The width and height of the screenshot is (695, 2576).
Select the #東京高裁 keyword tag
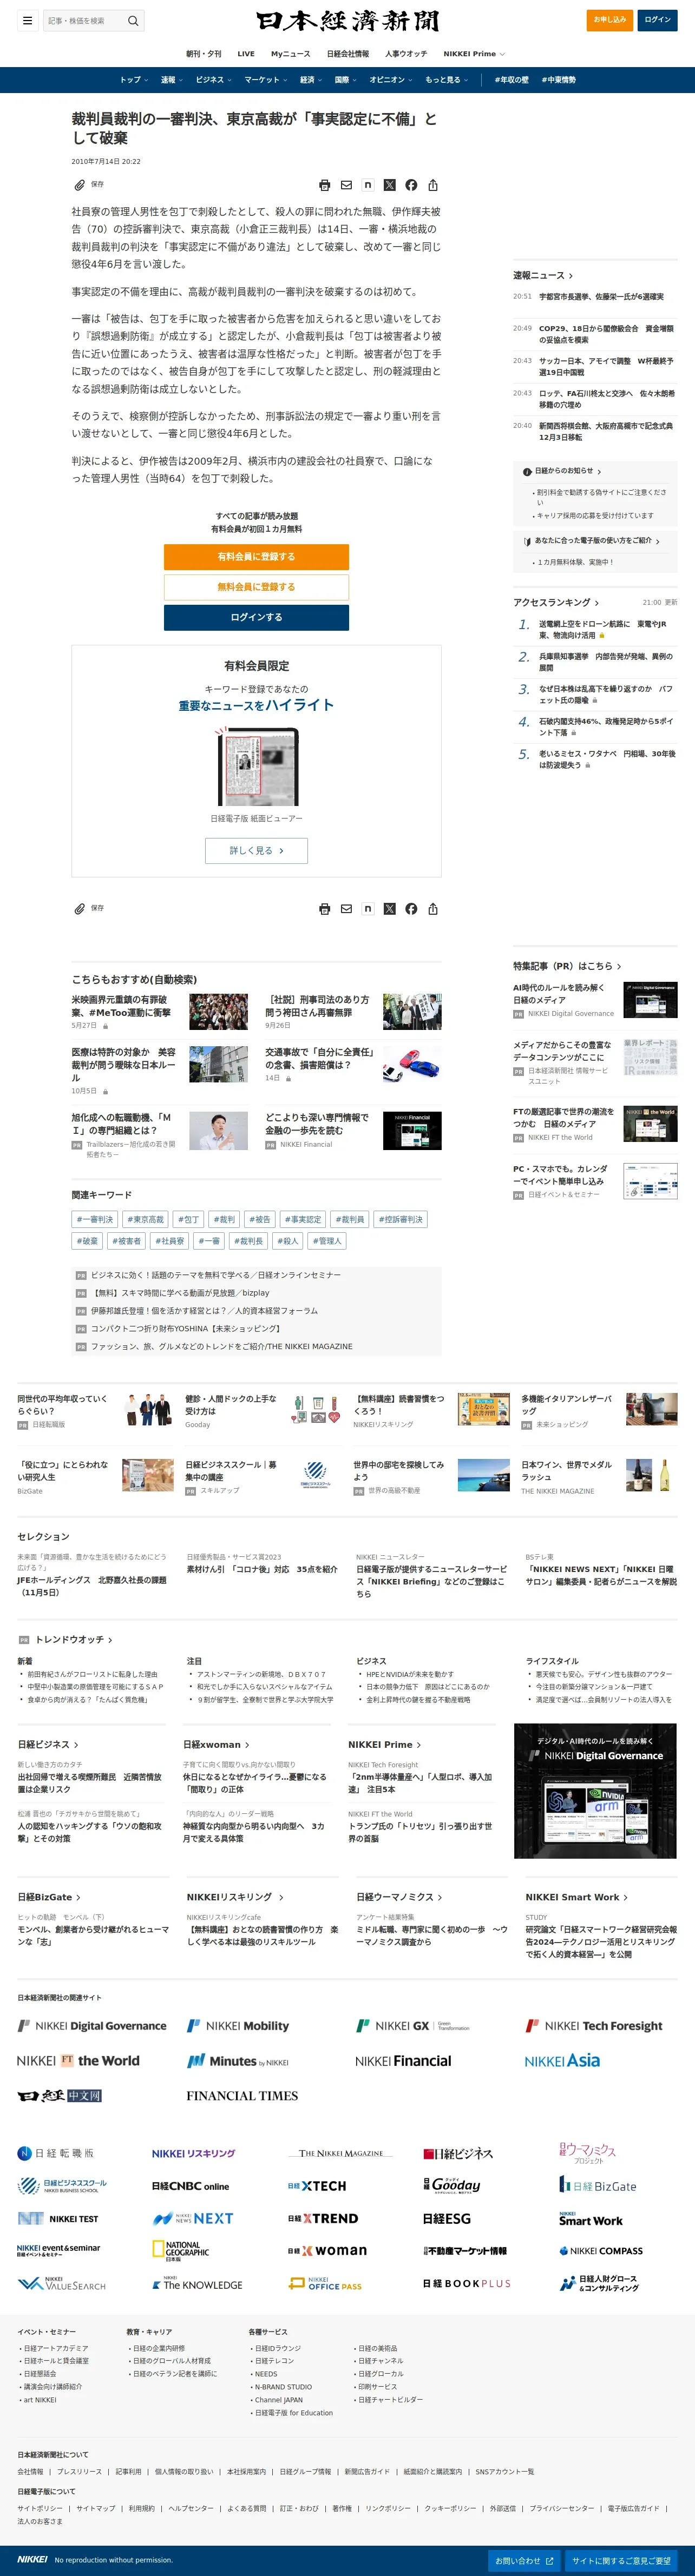click(x=146, y=1219)
